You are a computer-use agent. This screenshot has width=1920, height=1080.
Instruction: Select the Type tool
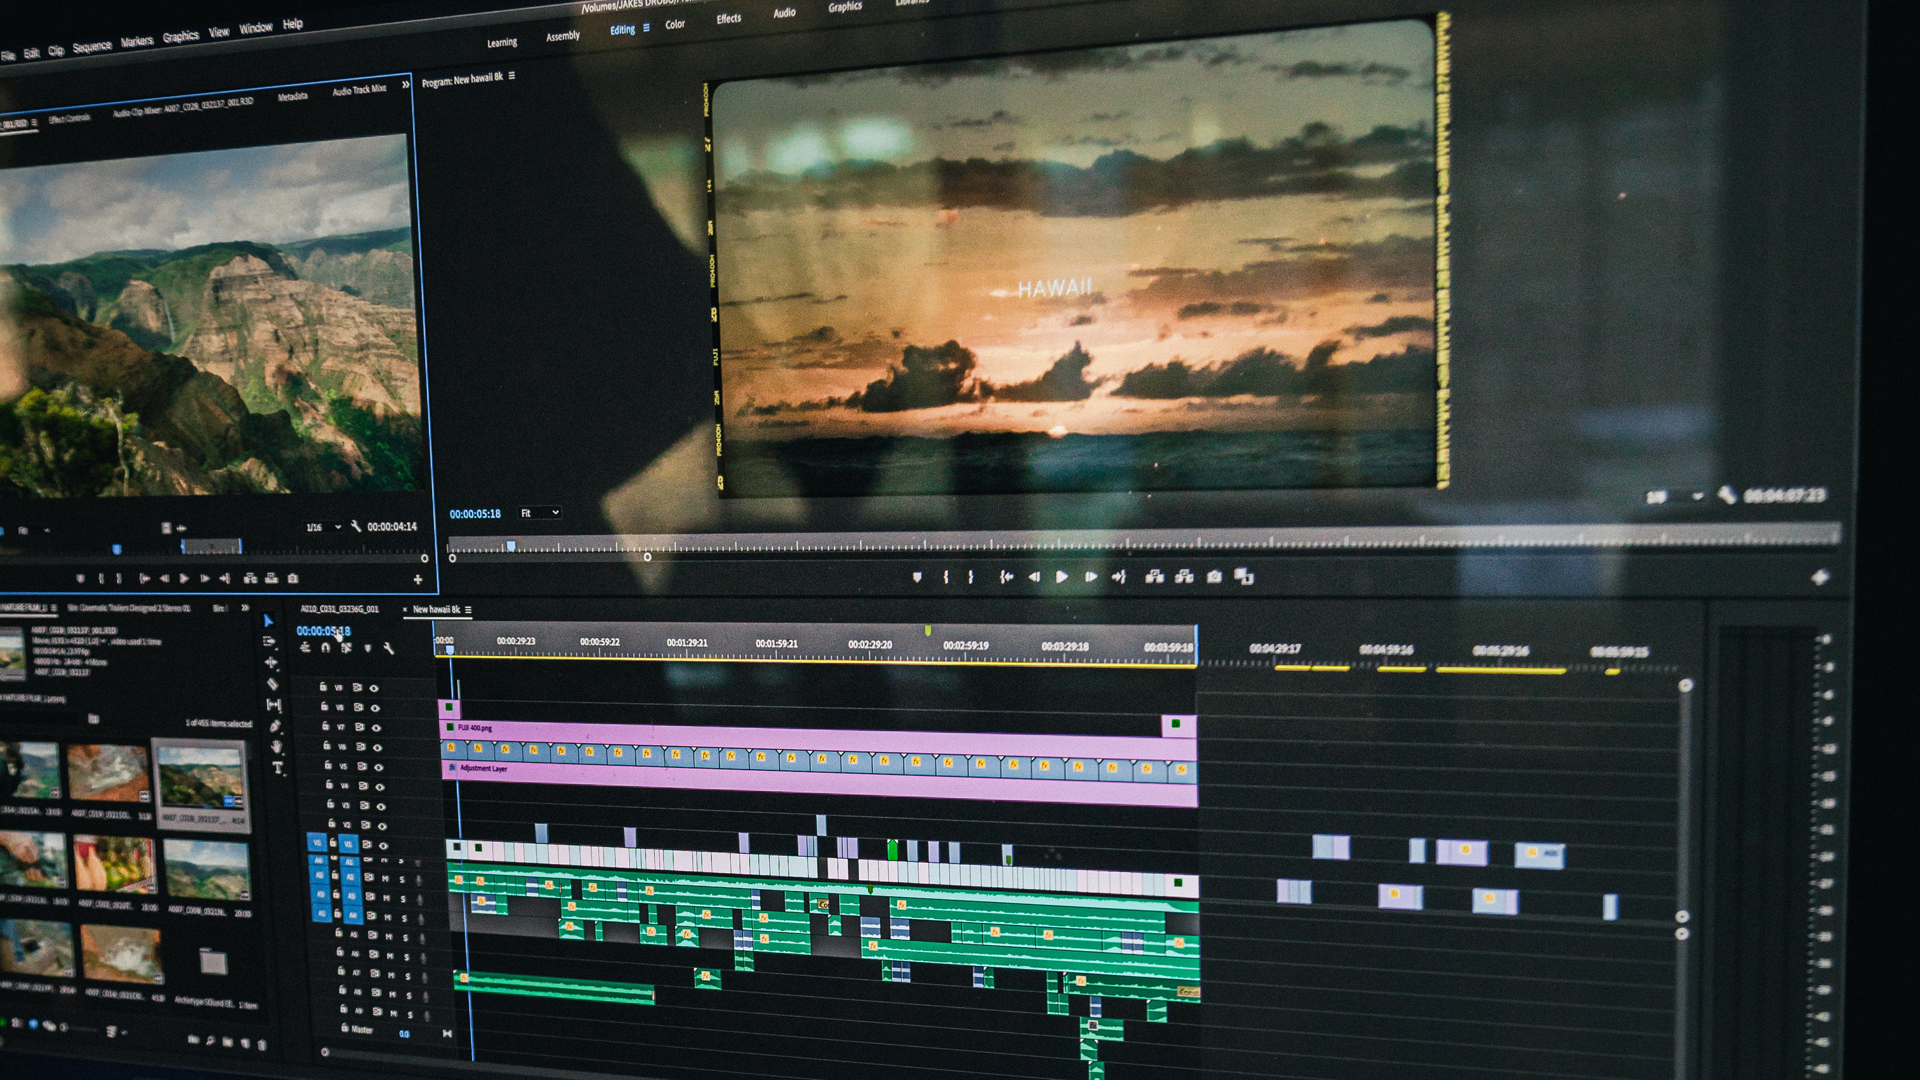pos(278,768)
